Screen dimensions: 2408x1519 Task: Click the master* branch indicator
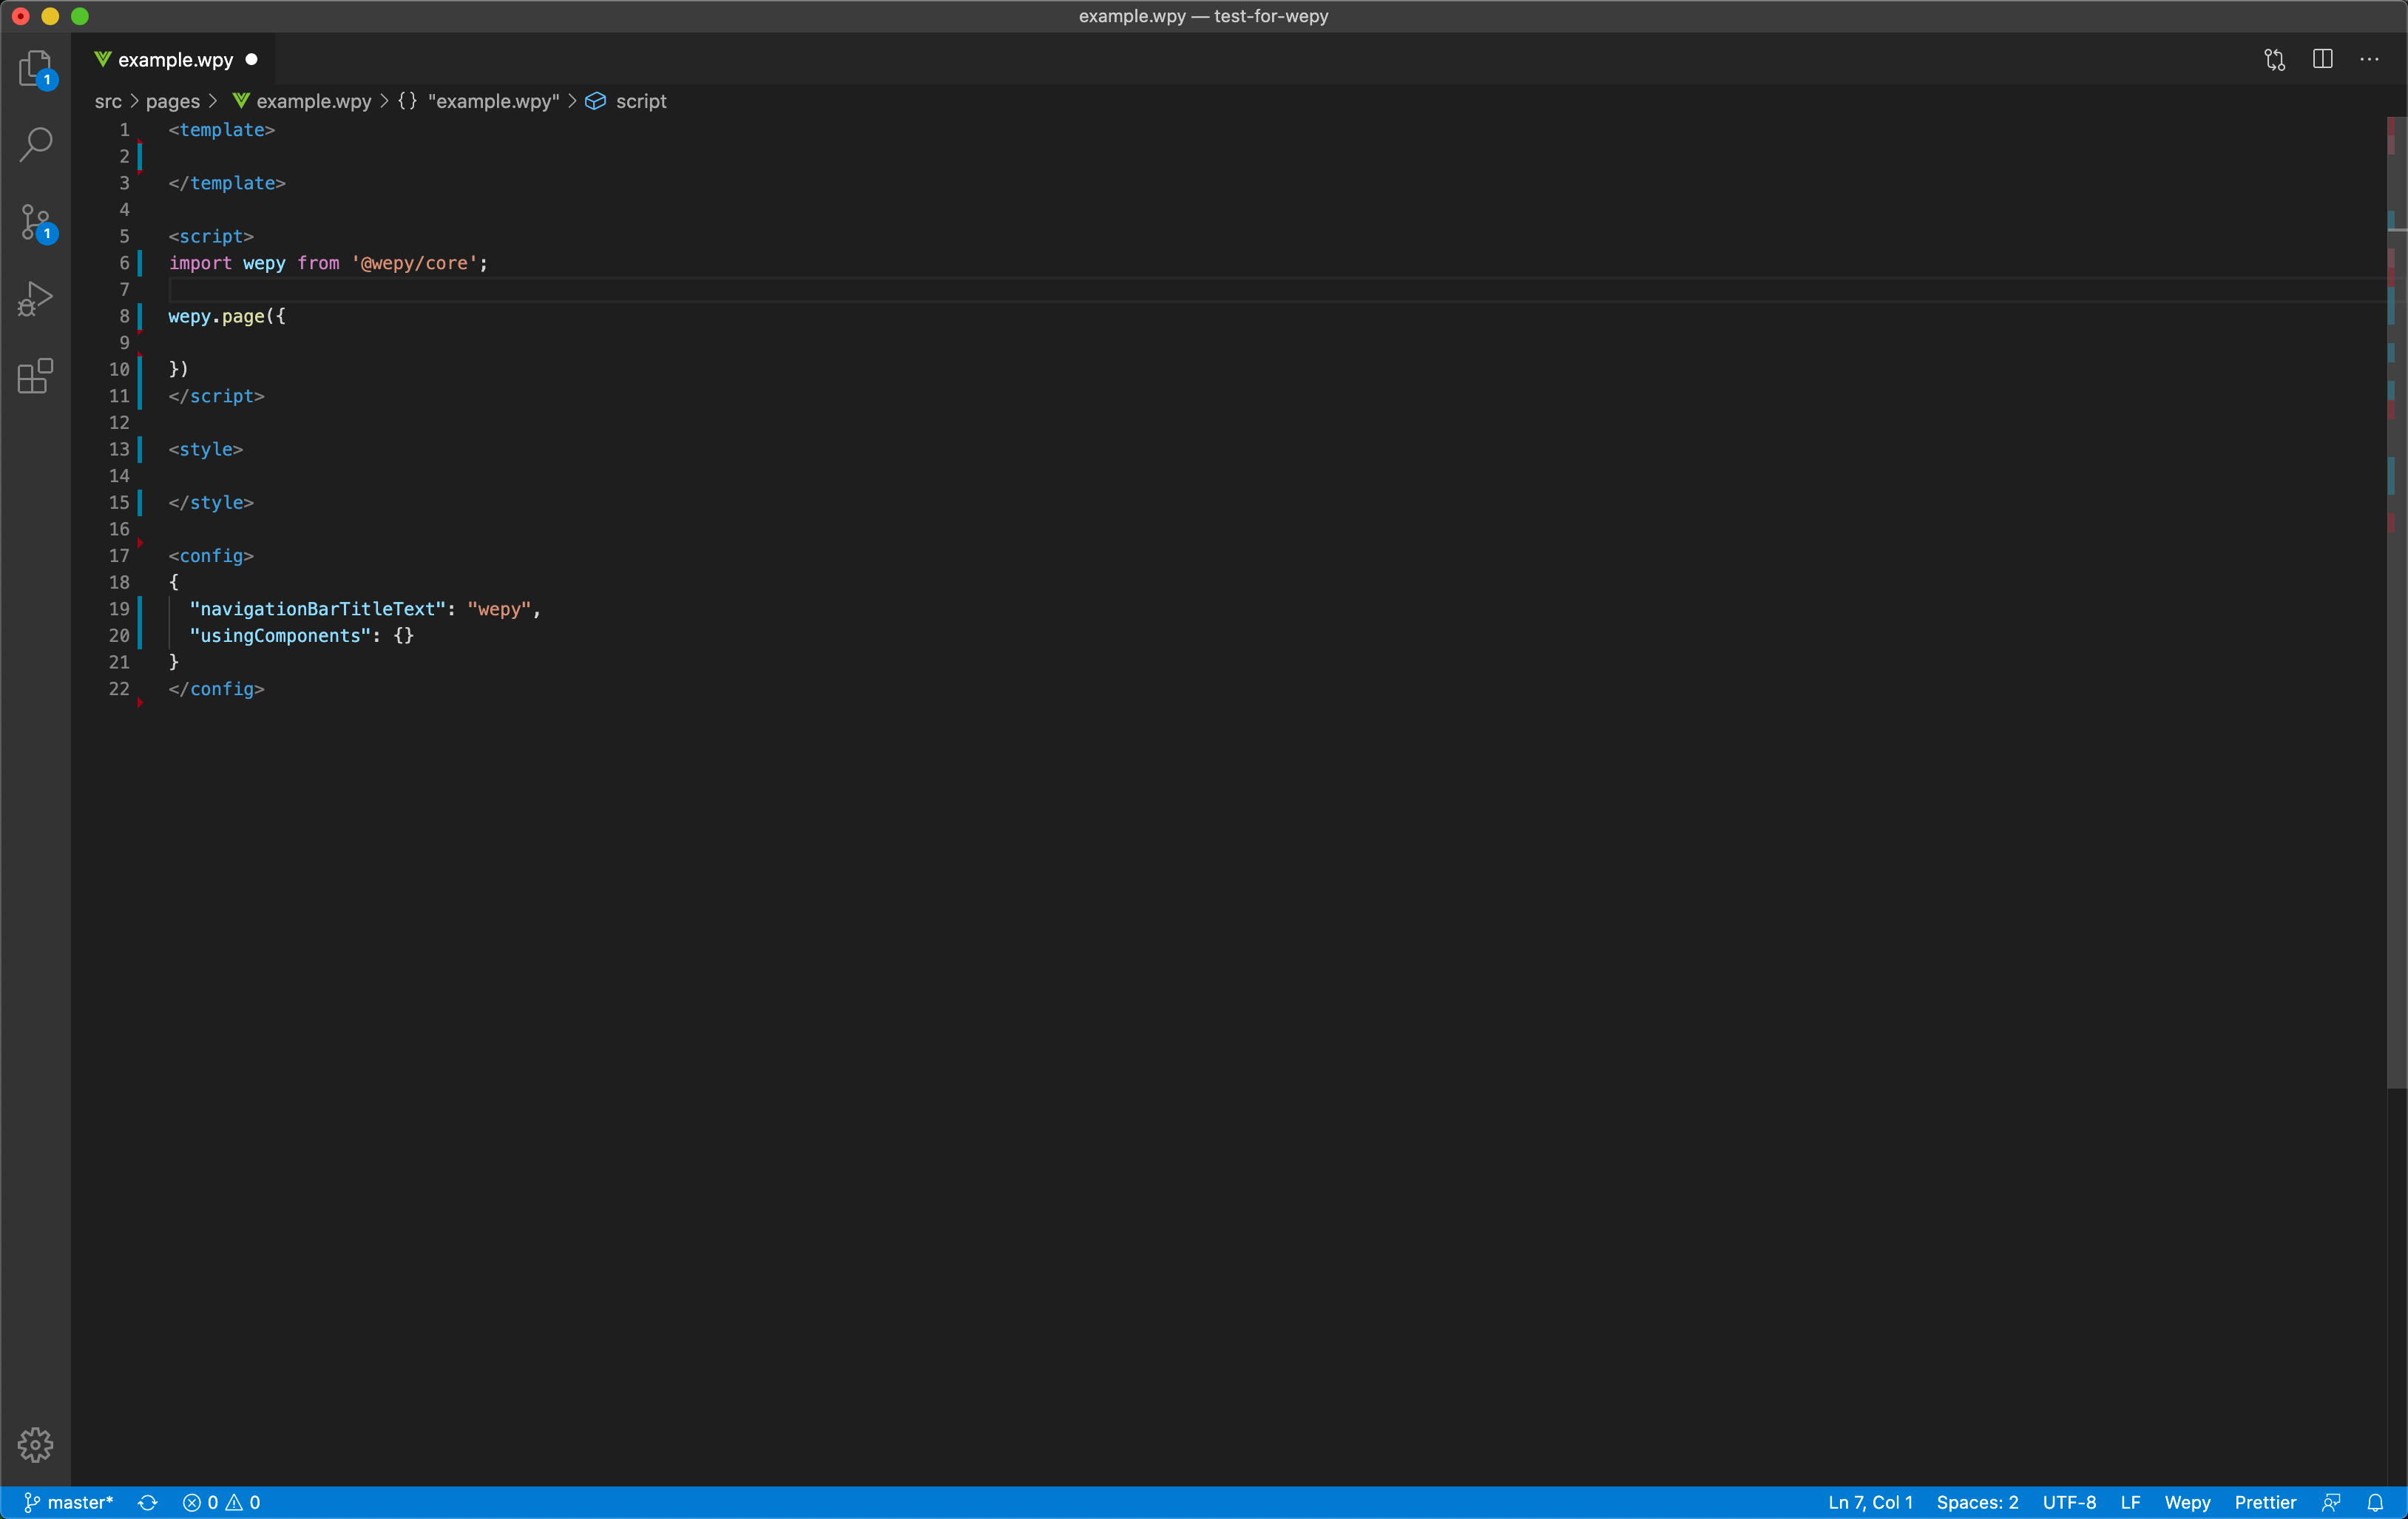[x=69, y=1502]
